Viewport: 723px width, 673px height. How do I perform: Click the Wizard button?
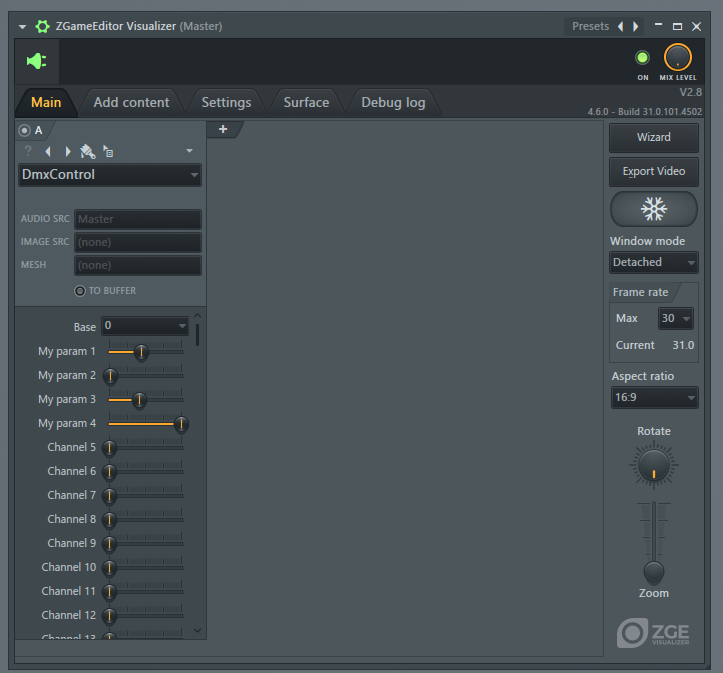(653, 137)
